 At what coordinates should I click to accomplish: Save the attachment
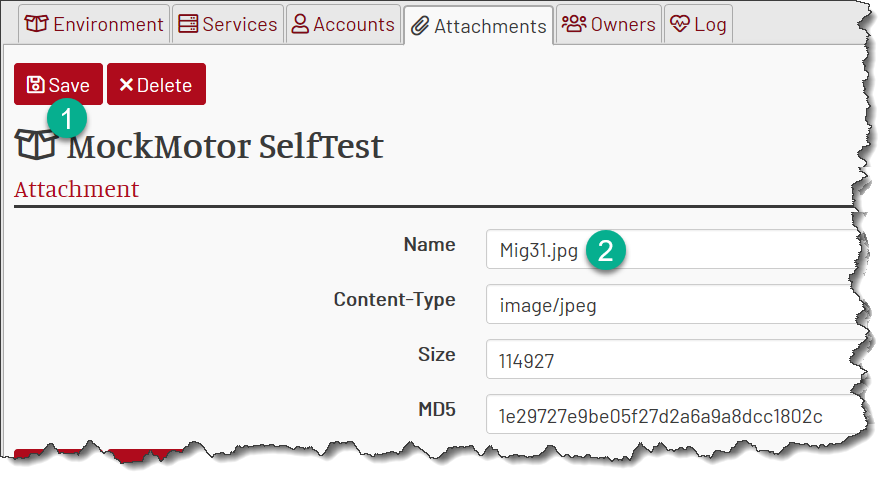point(59,84)
